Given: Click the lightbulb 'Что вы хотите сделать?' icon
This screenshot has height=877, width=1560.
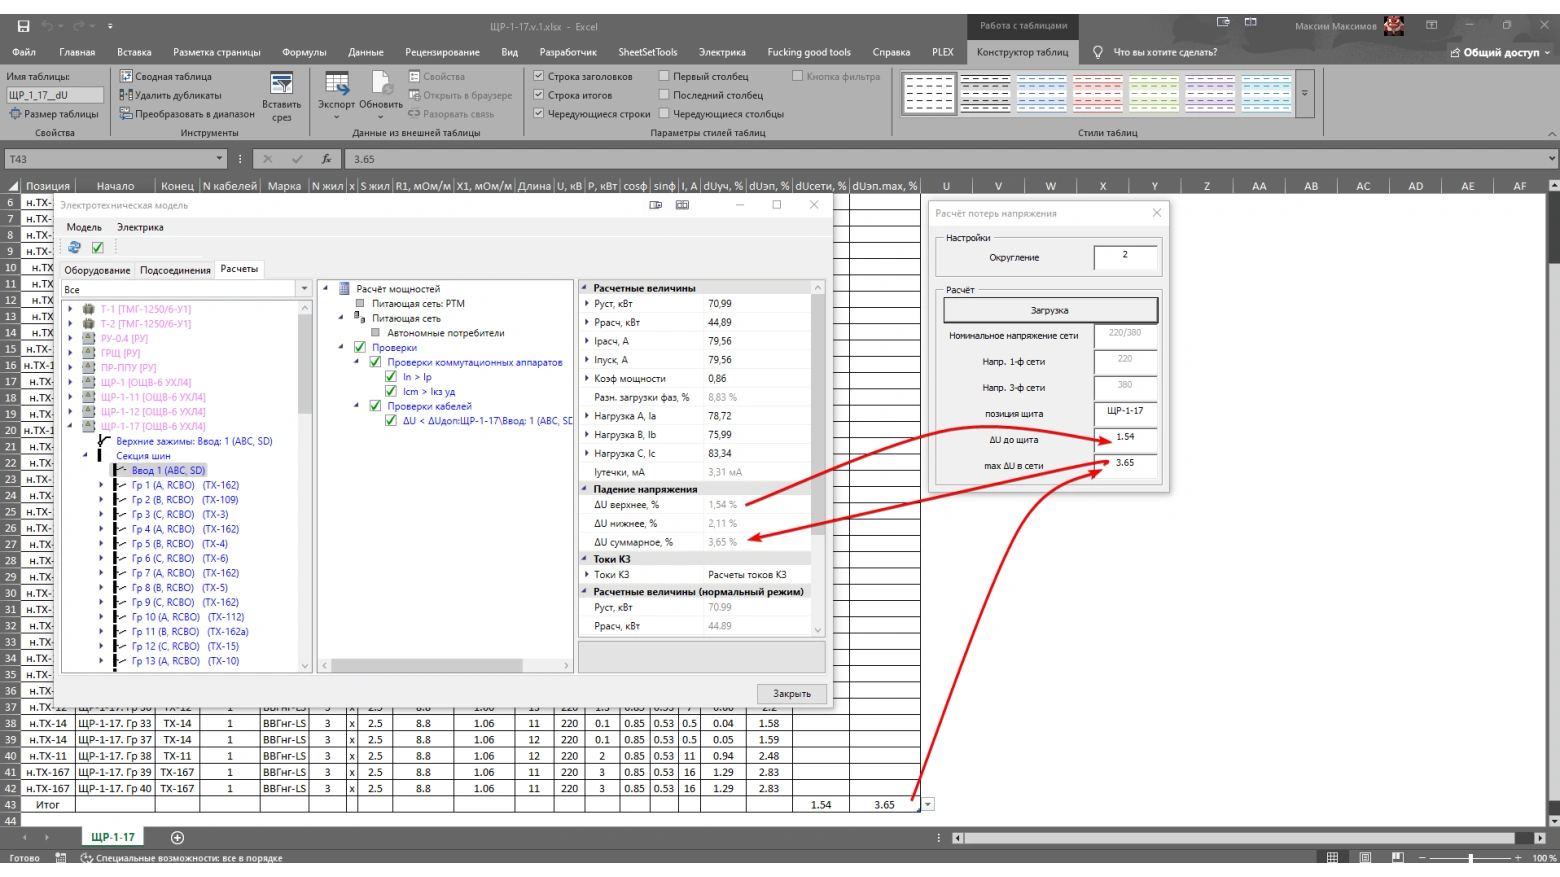Looking at the screenshot, I should pos(1098,52).
